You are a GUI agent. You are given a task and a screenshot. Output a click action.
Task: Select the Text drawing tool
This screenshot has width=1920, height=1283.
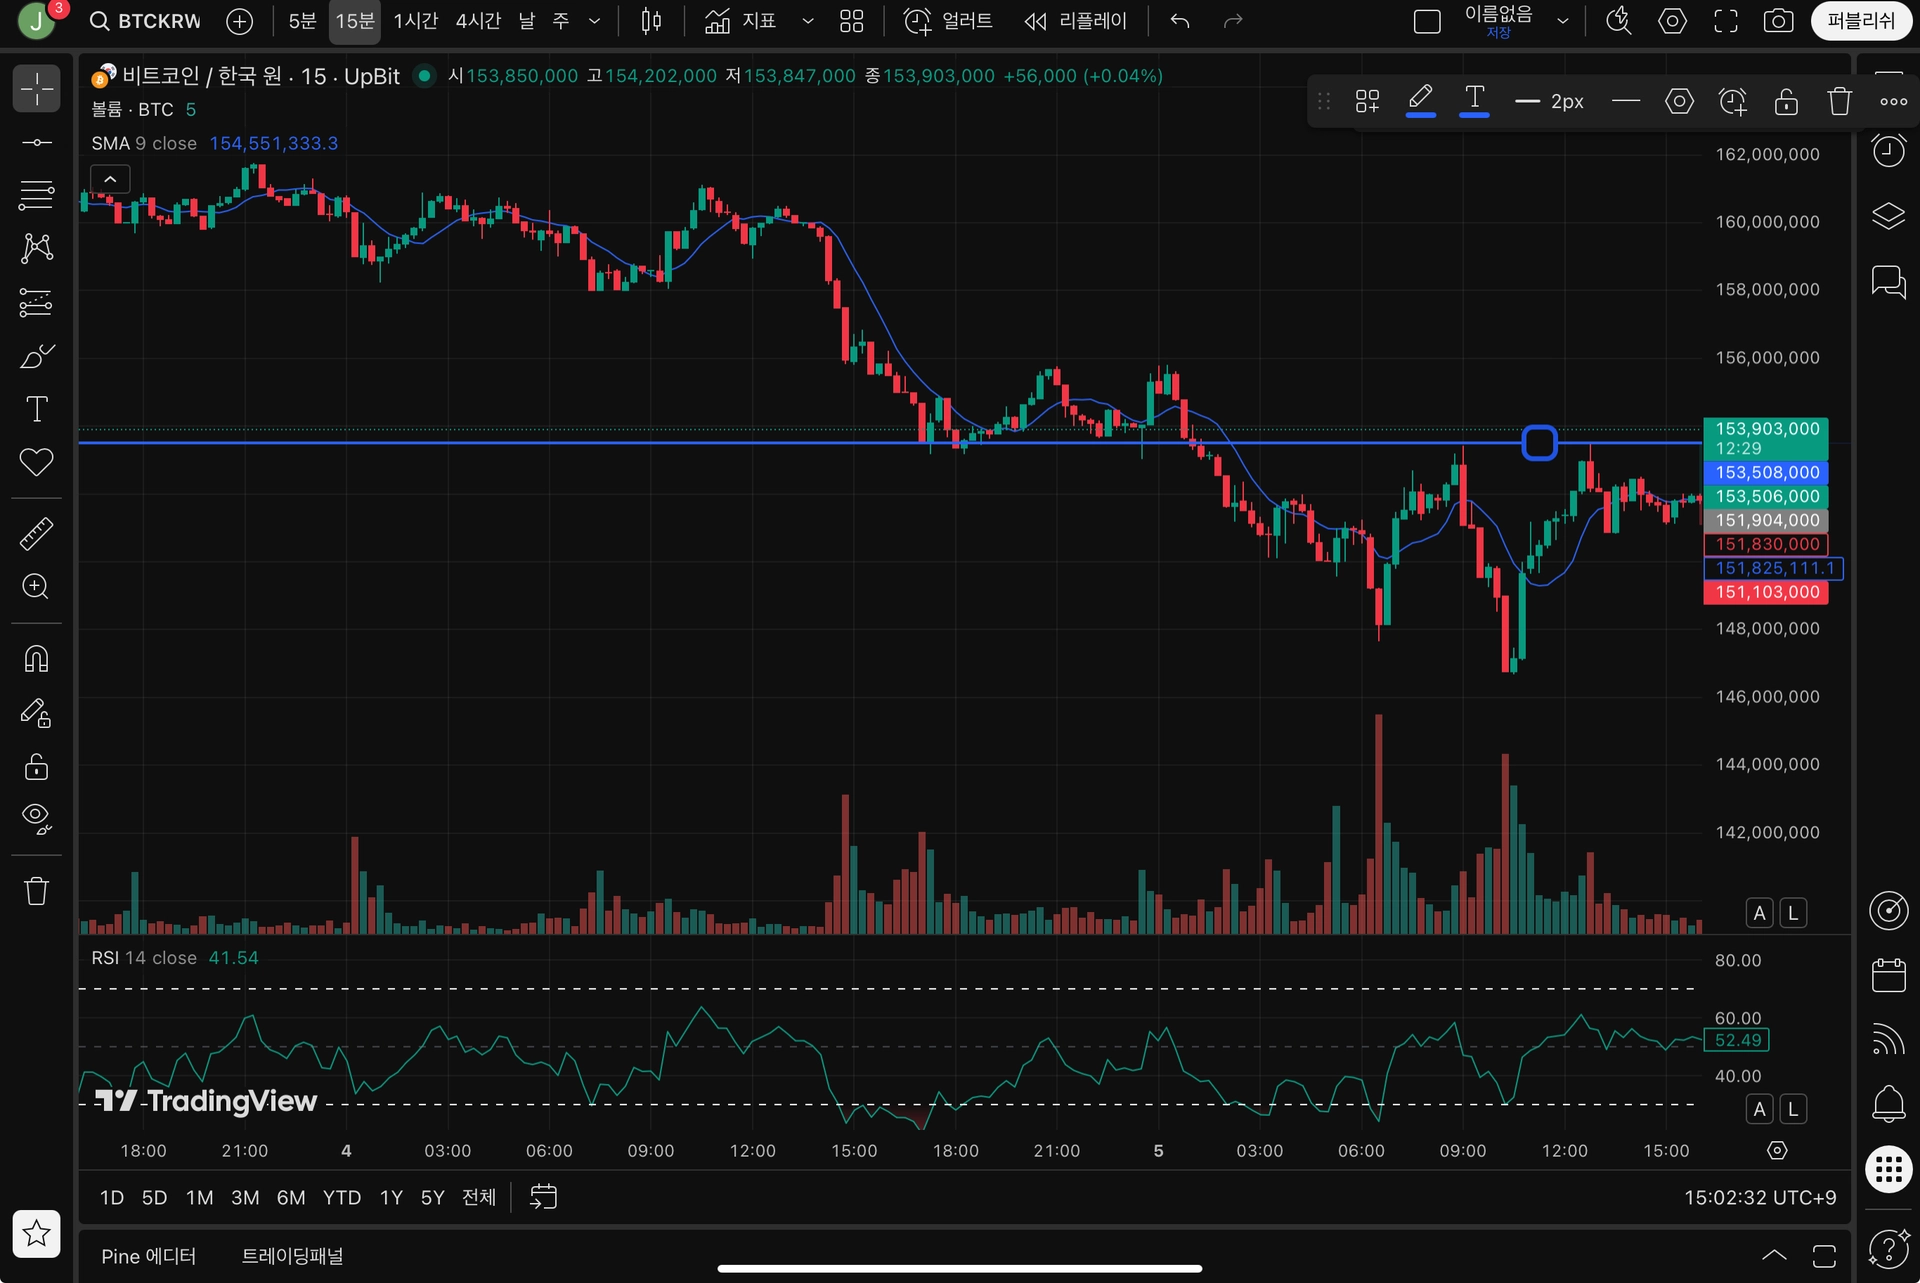point(36,409)
